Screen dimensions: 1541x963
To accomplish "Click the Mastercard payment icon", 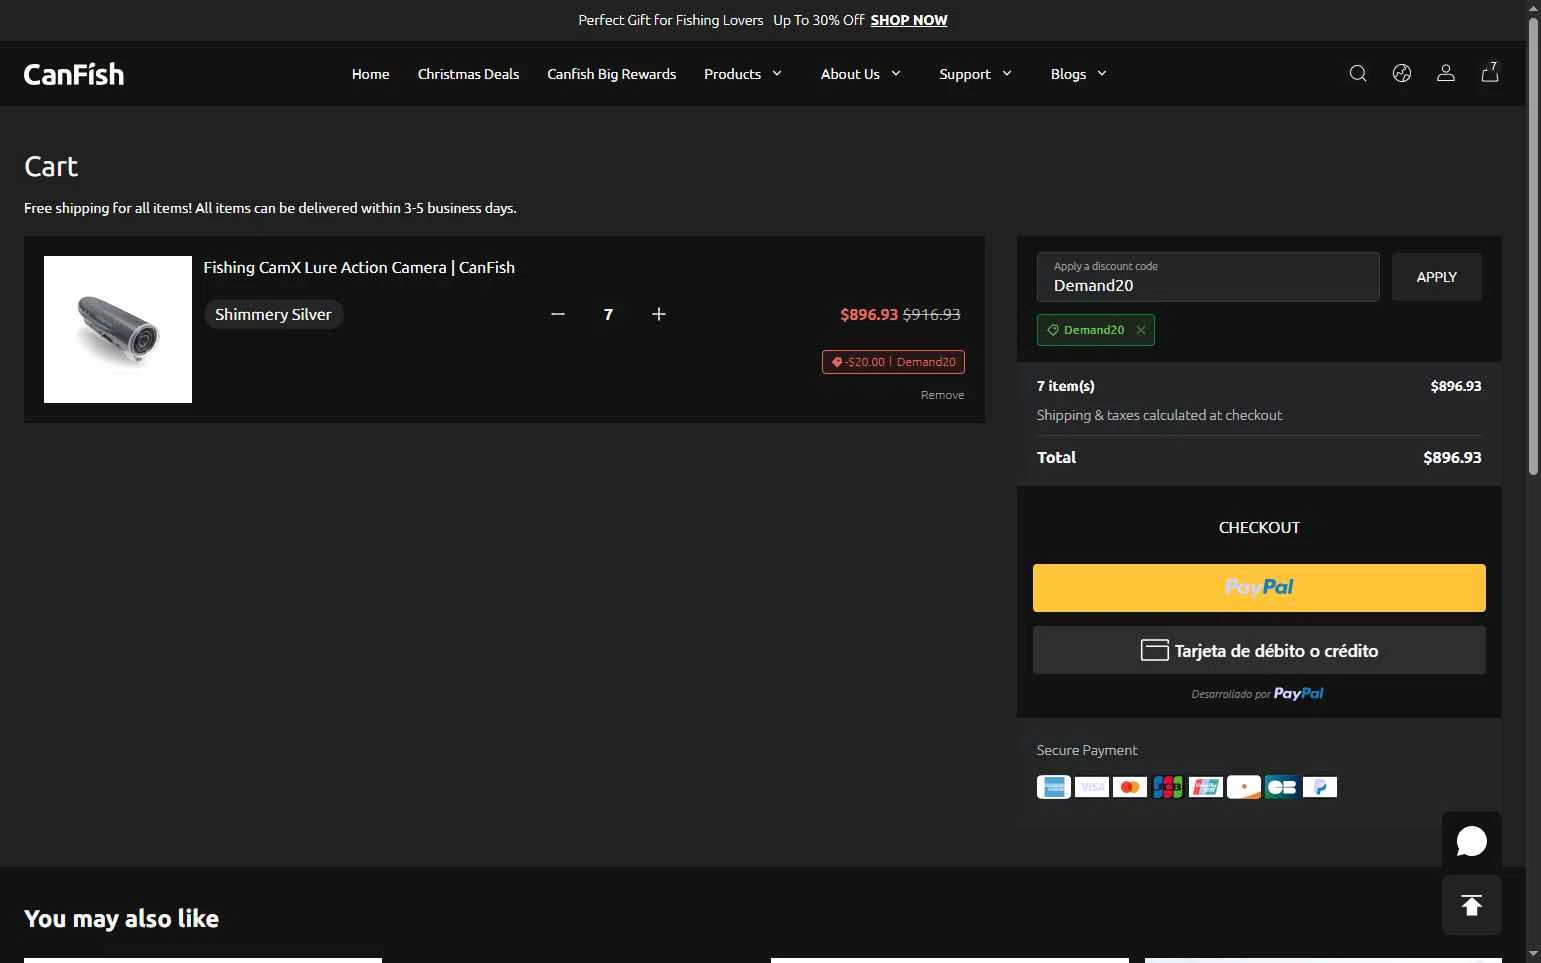I will (x=1130, y=787).
